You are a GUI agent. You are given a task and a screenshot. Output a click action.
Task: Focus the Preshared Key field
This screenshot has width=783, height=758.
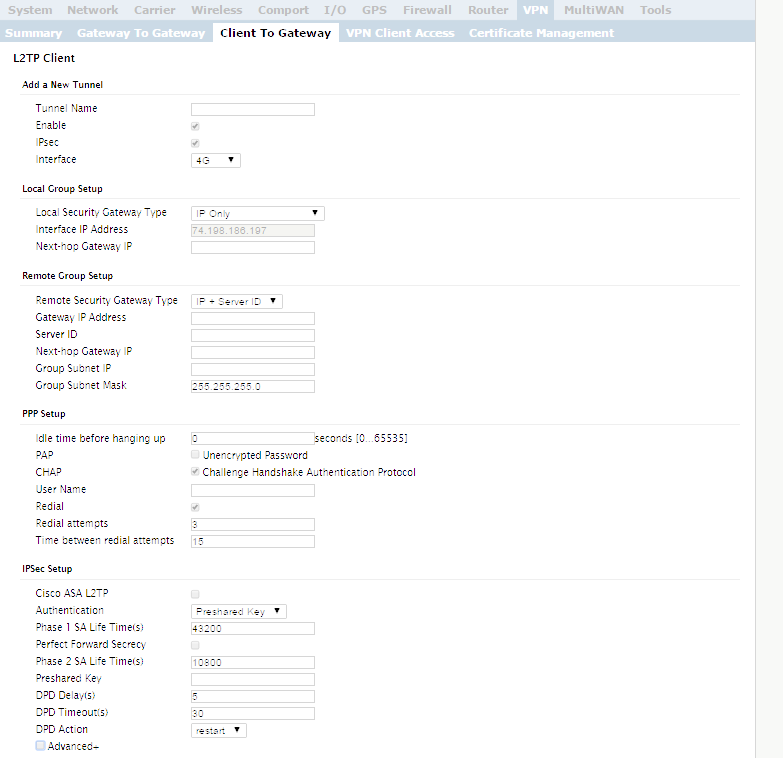click(x=253, y=679)
